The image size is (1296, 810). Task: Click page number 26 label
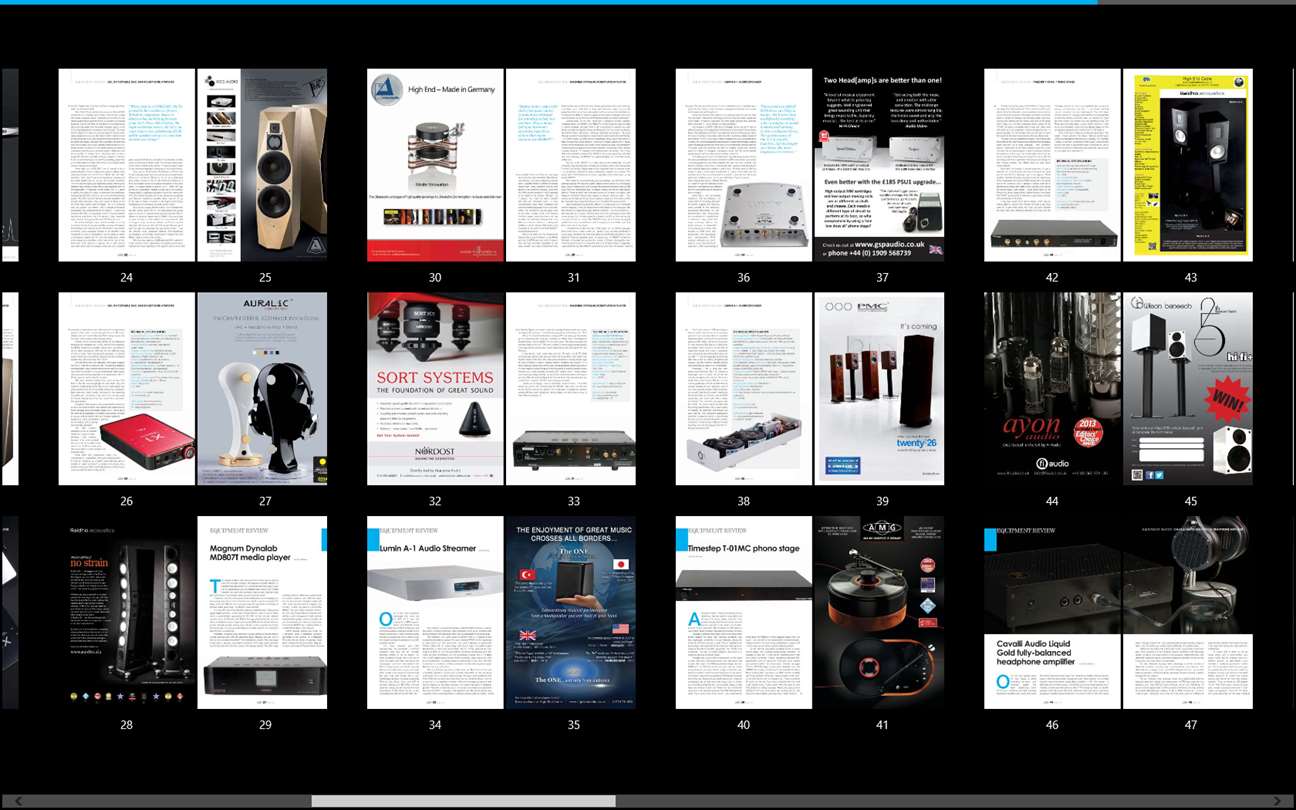126,501
